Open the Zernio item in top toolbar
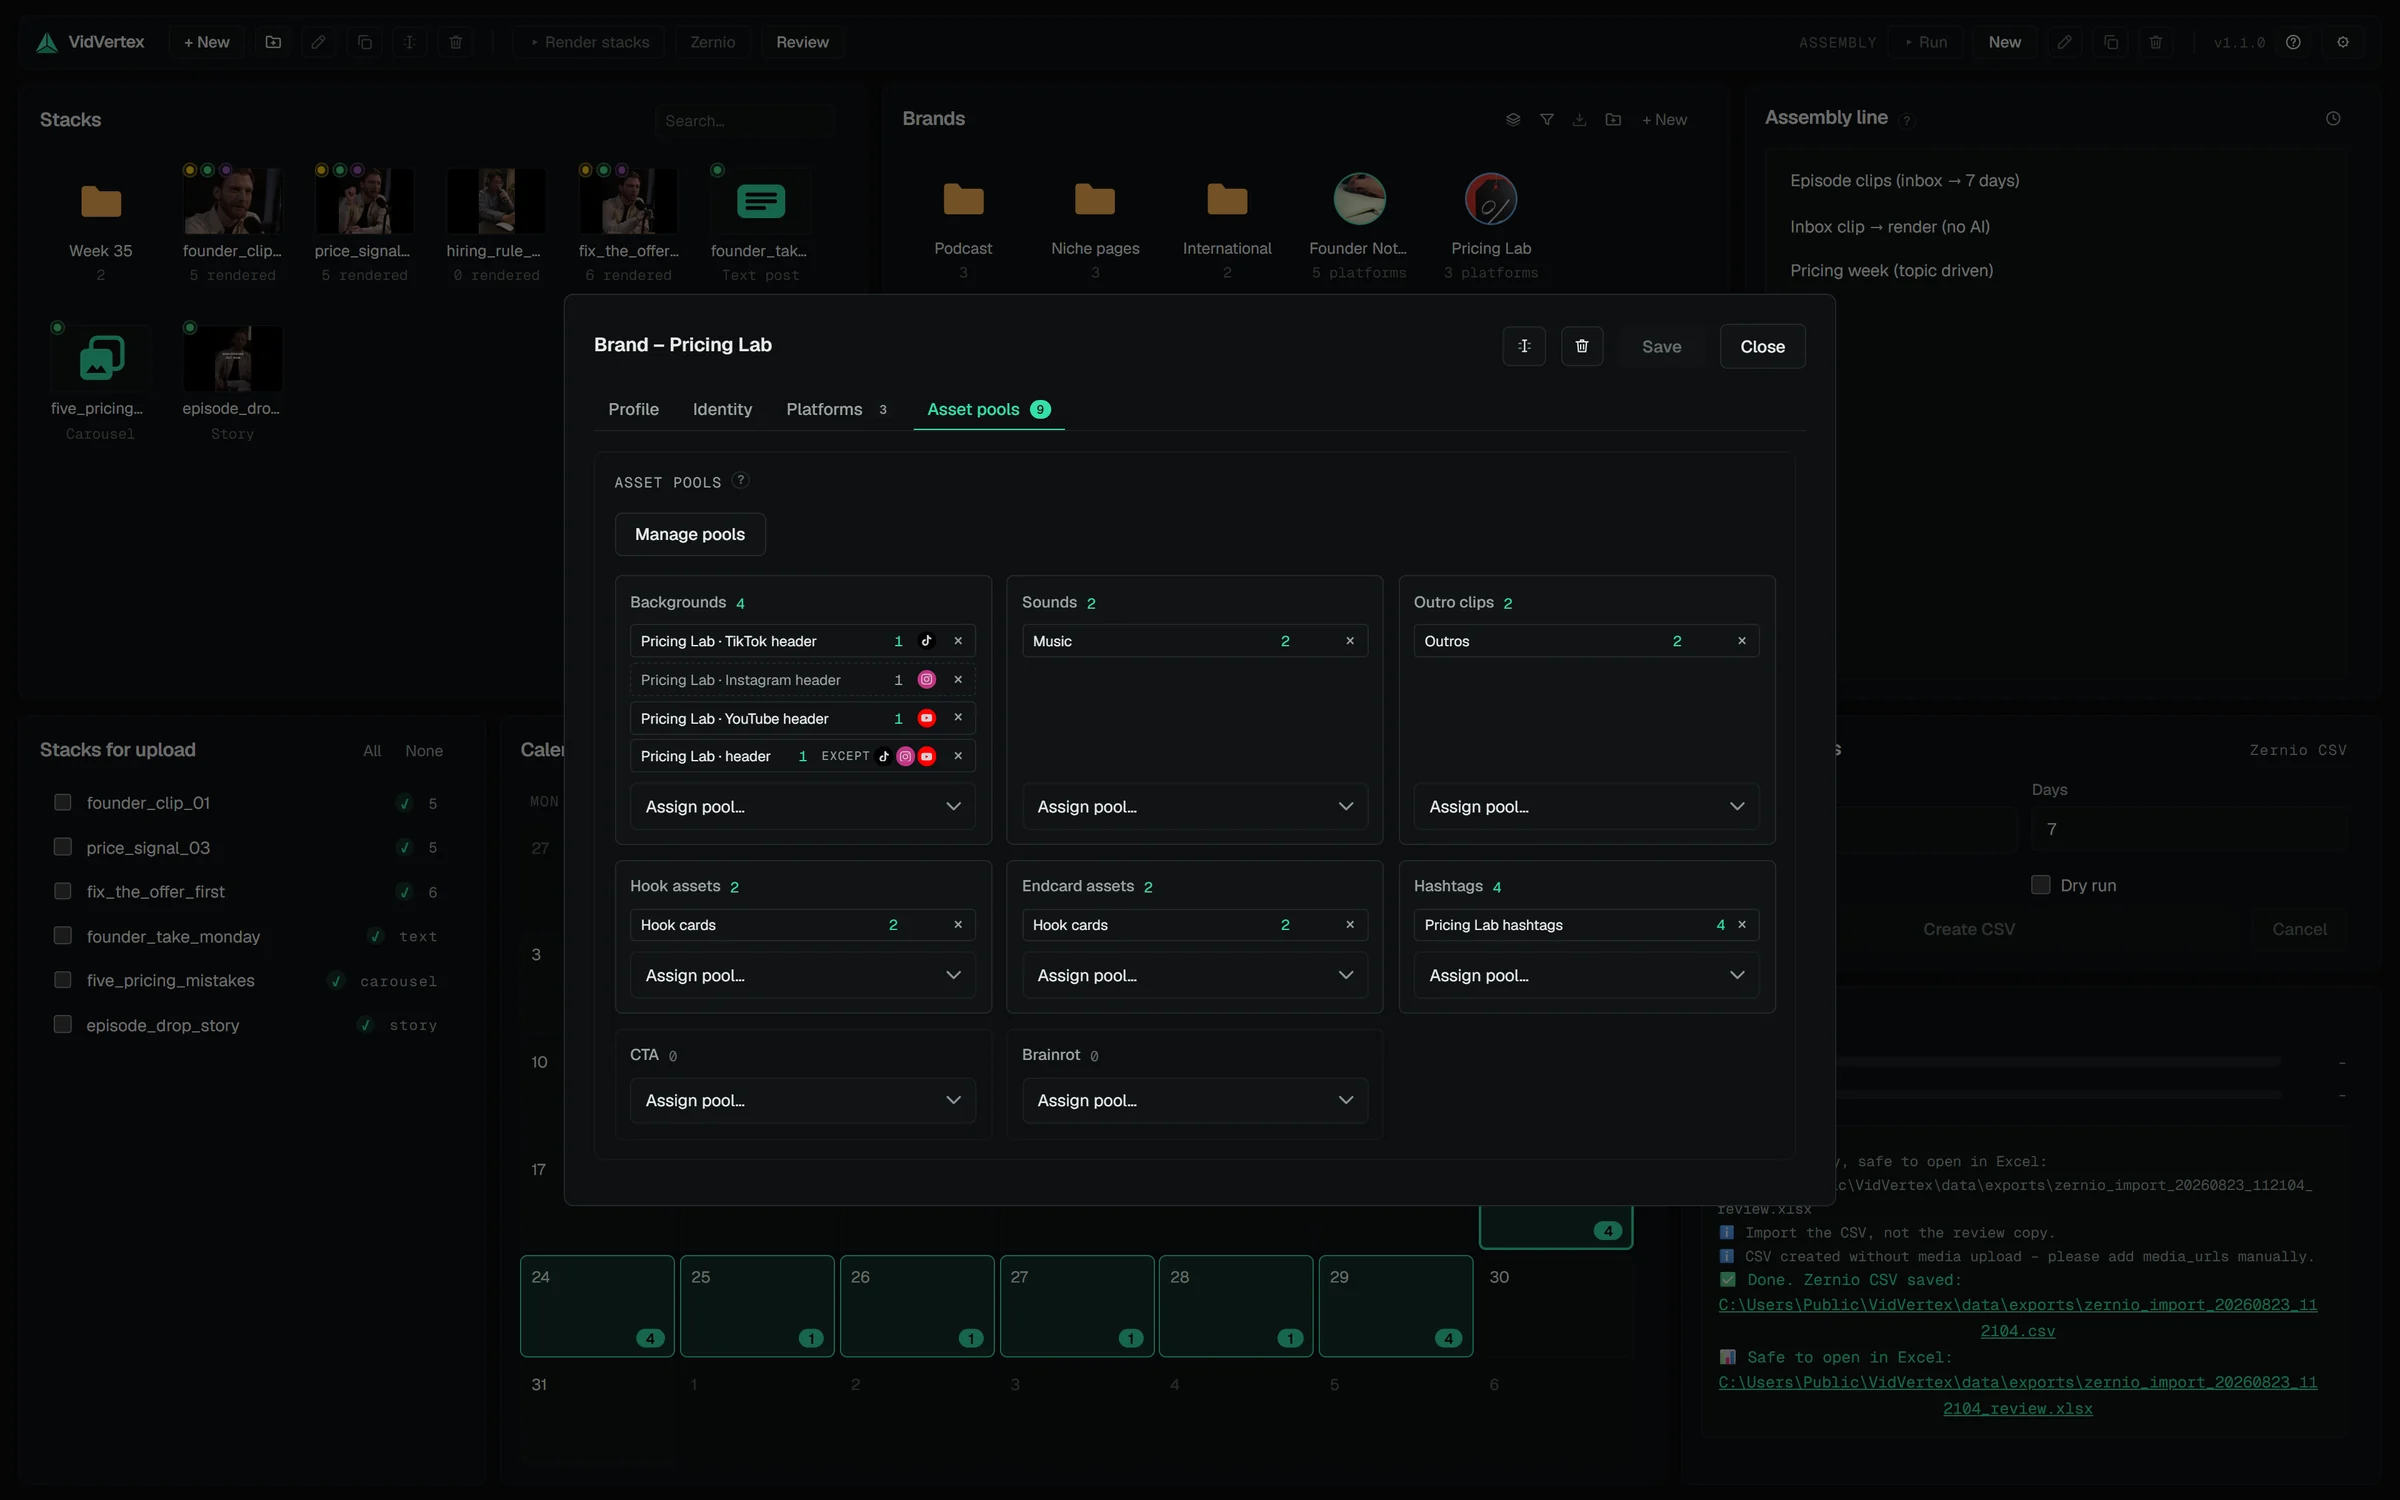 (712, 42)
